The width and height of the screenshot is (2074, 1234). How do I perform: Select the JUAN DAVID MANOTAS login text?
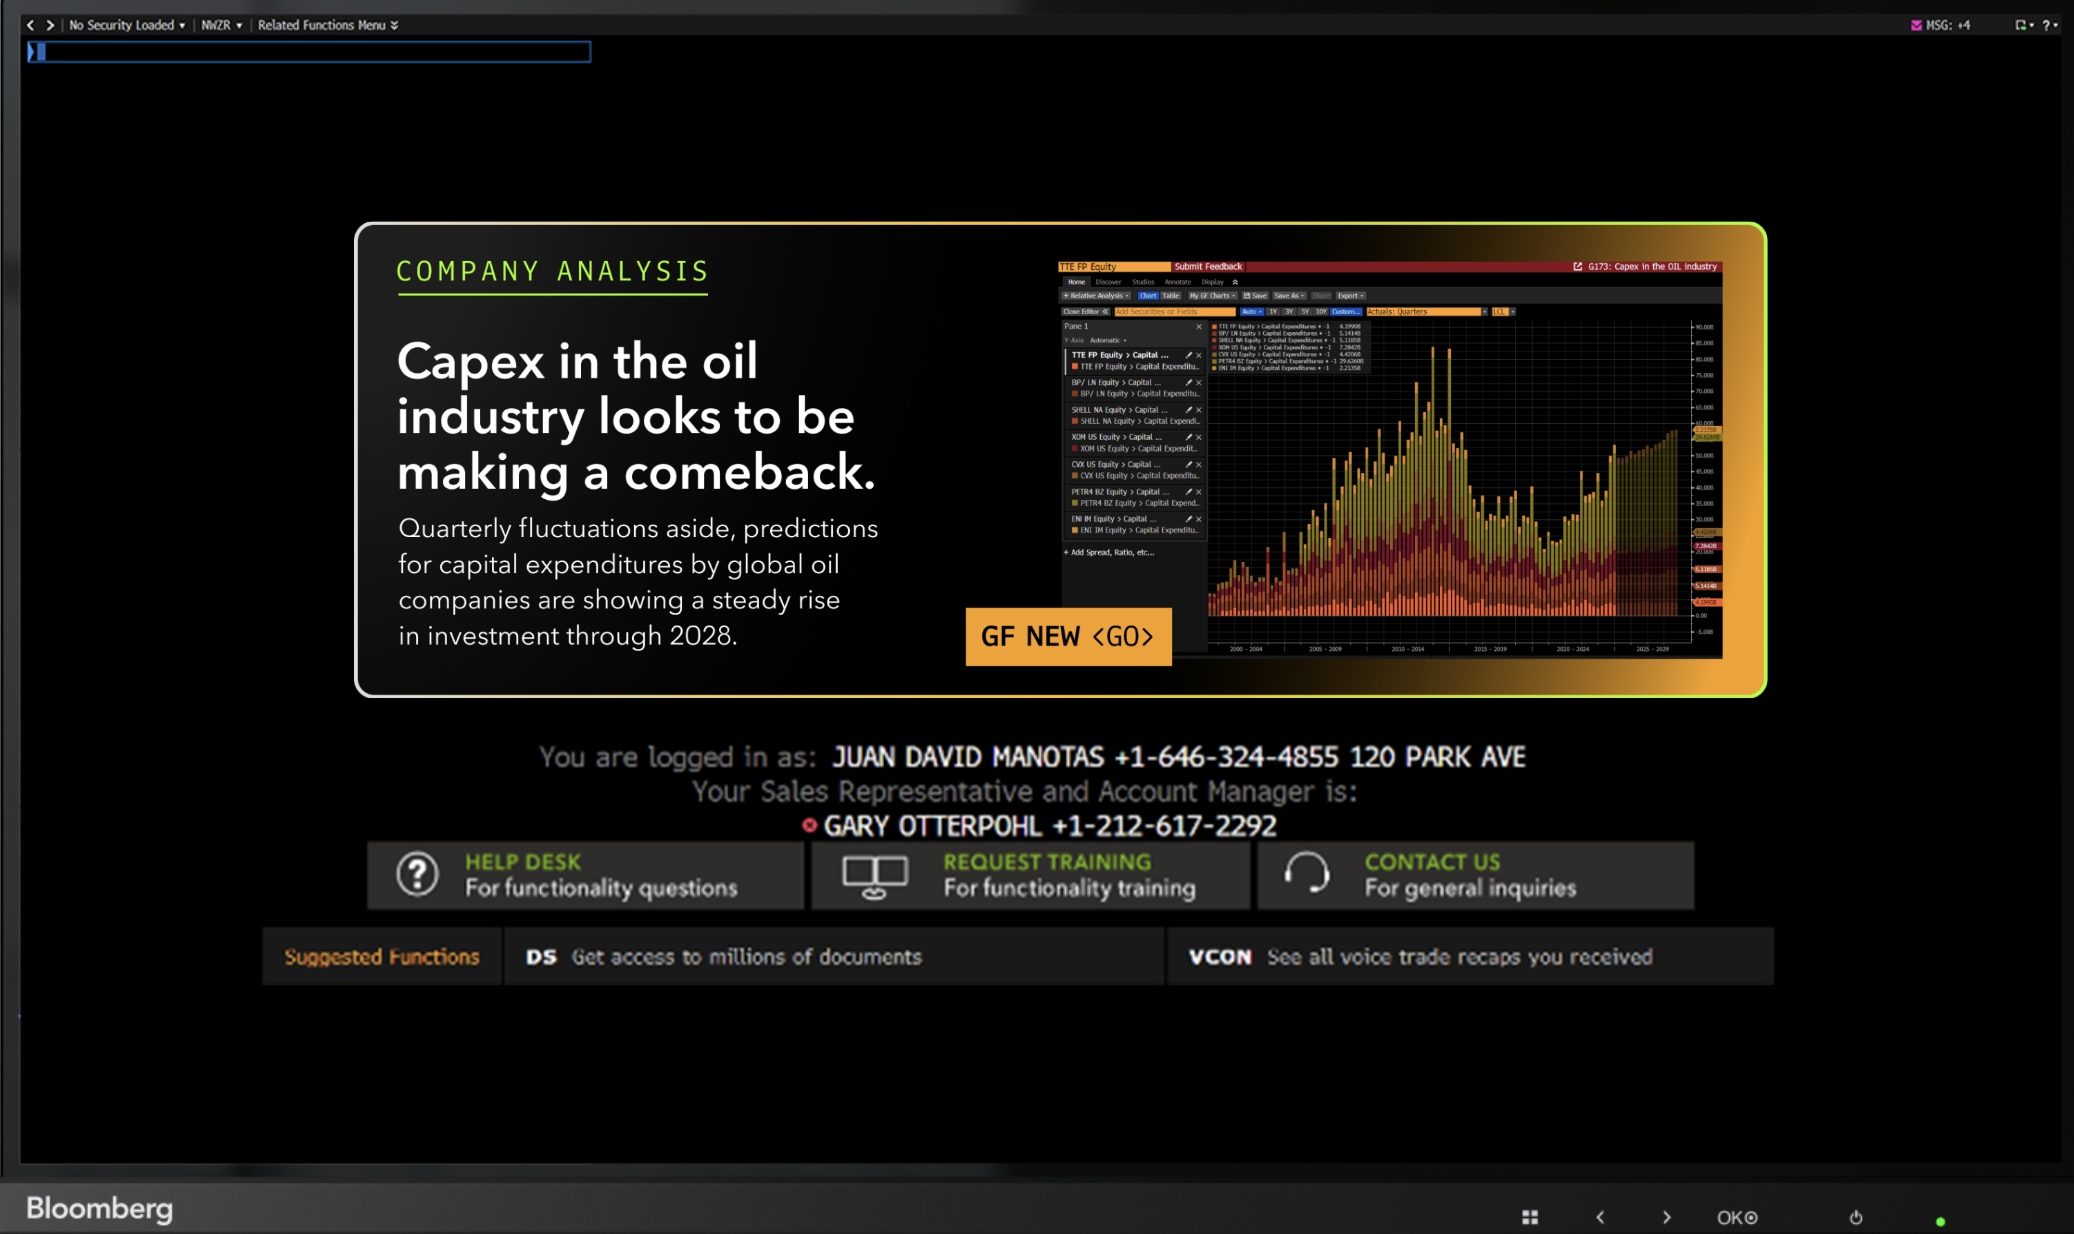click(x=1179, y=757)
